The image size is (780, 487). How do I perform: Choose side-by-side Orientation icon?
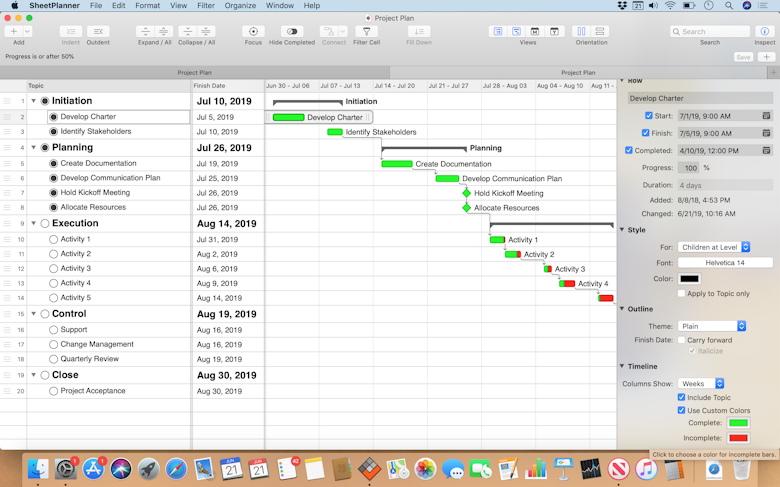(x=581, y=31)
